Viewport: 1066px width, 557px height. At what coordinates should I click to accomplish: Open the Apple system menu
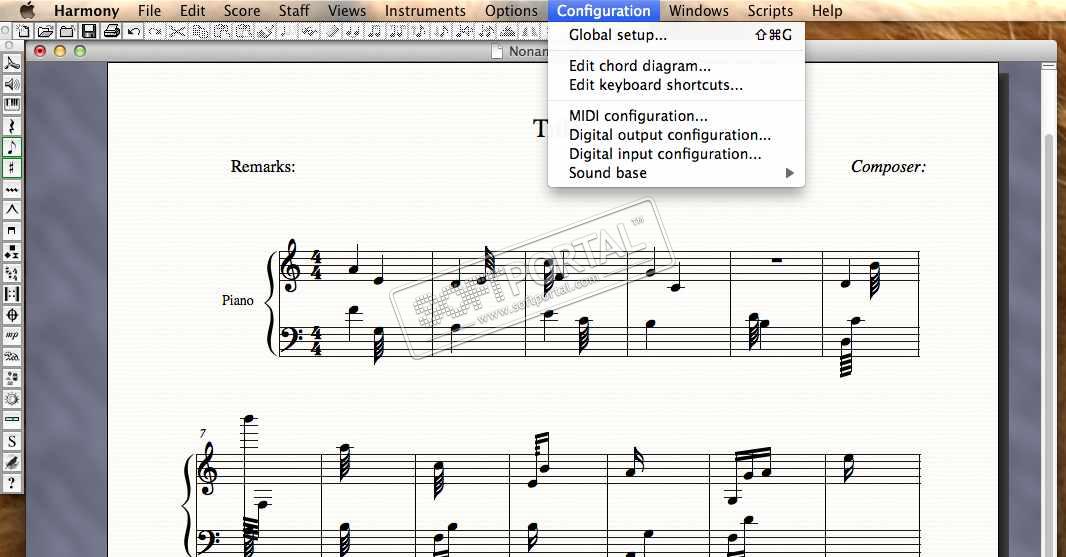click(27, 11)
